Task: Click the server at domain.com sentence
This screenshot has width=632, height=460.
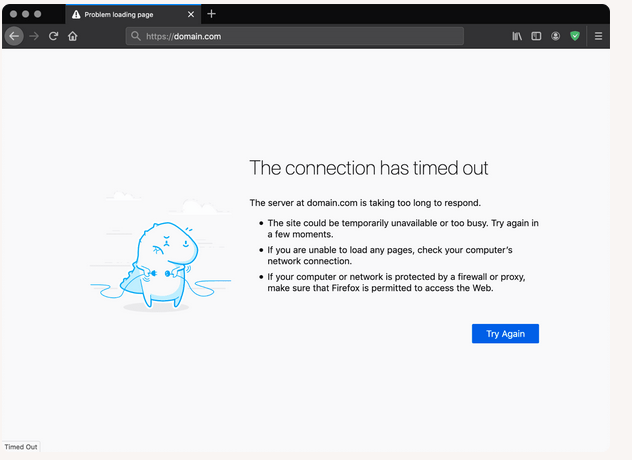Action: point(365,203)
